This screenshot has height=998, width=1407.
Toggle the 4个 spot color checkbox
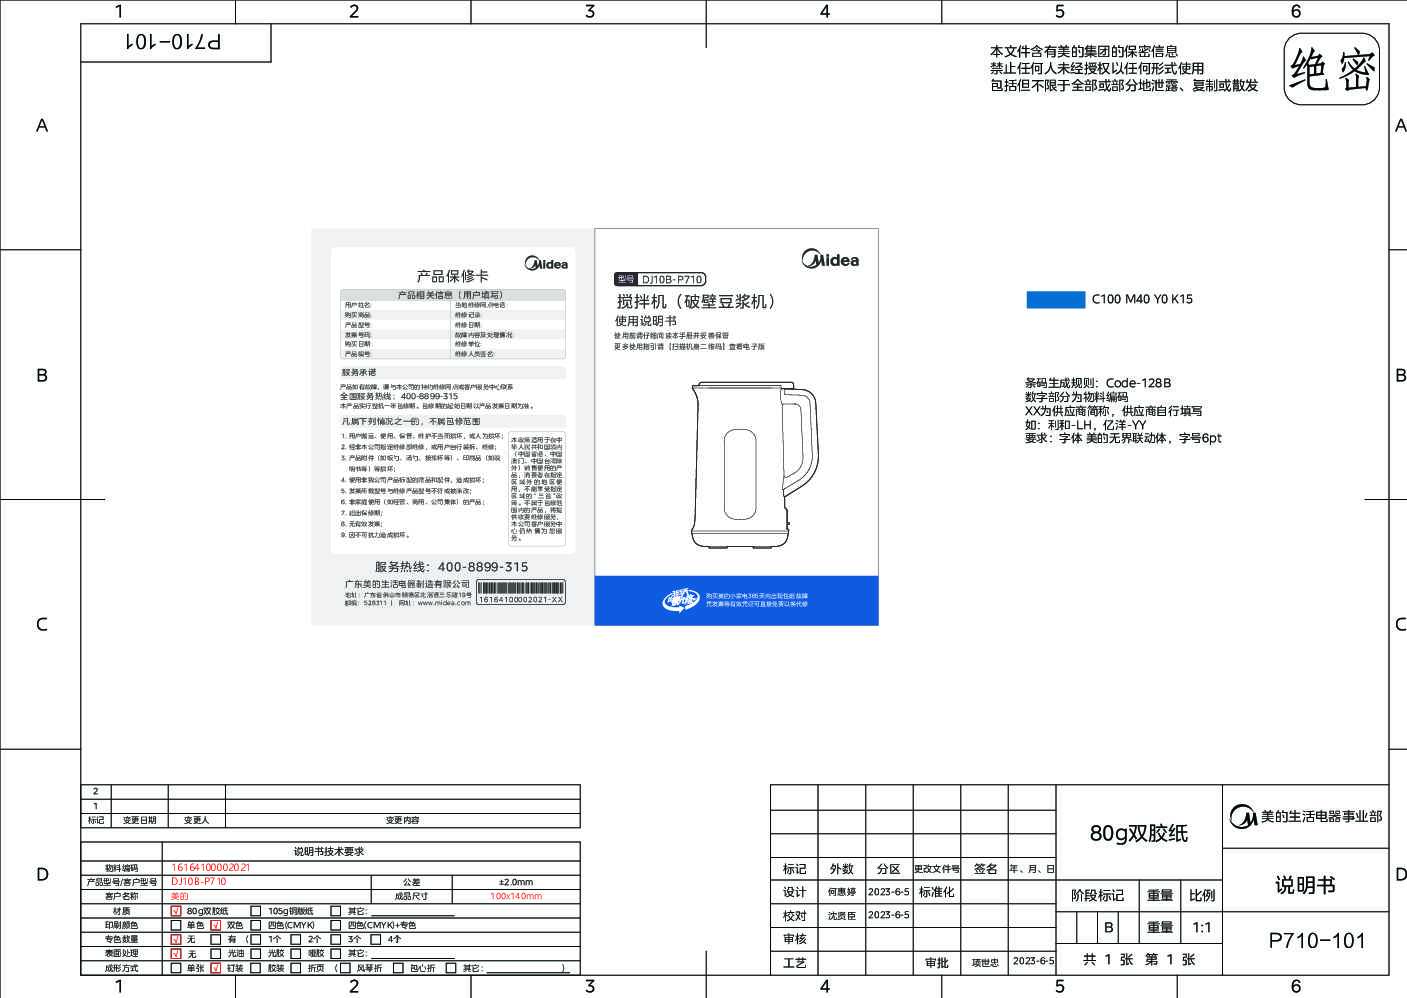coord(376,939)
